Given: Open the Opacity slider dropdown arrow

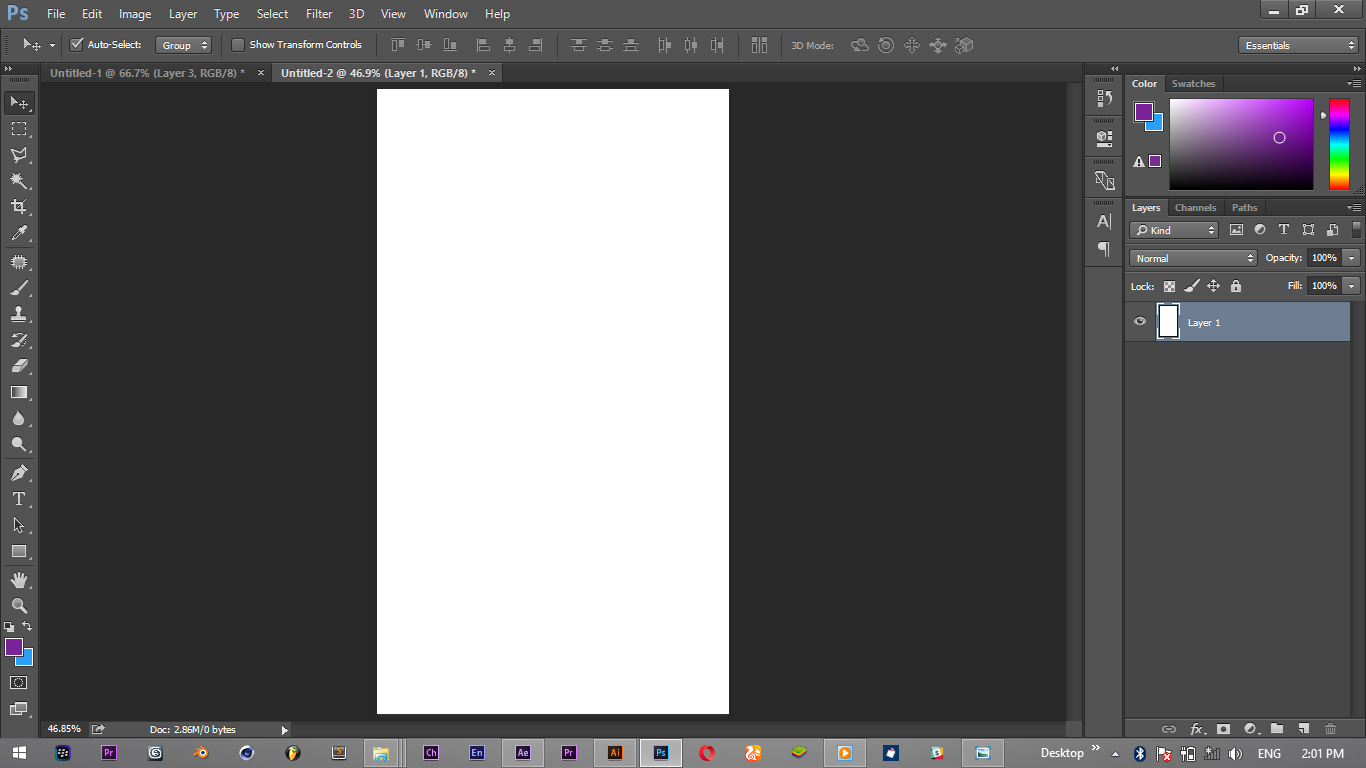Looking at the screenshot, I should [x=1352, y=258].
